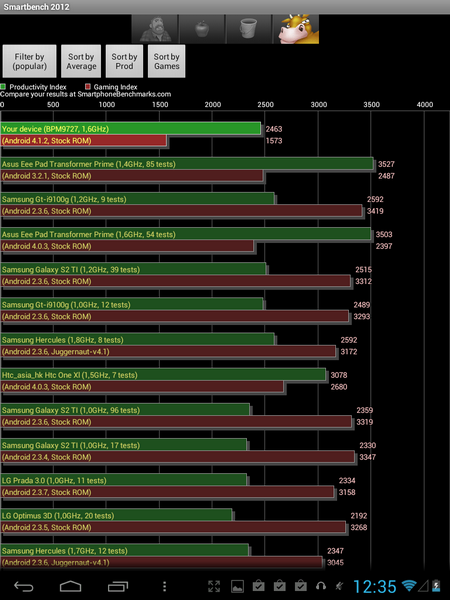Open the recent apps button
Screen dimensions: 450x600
click(117, 586)
